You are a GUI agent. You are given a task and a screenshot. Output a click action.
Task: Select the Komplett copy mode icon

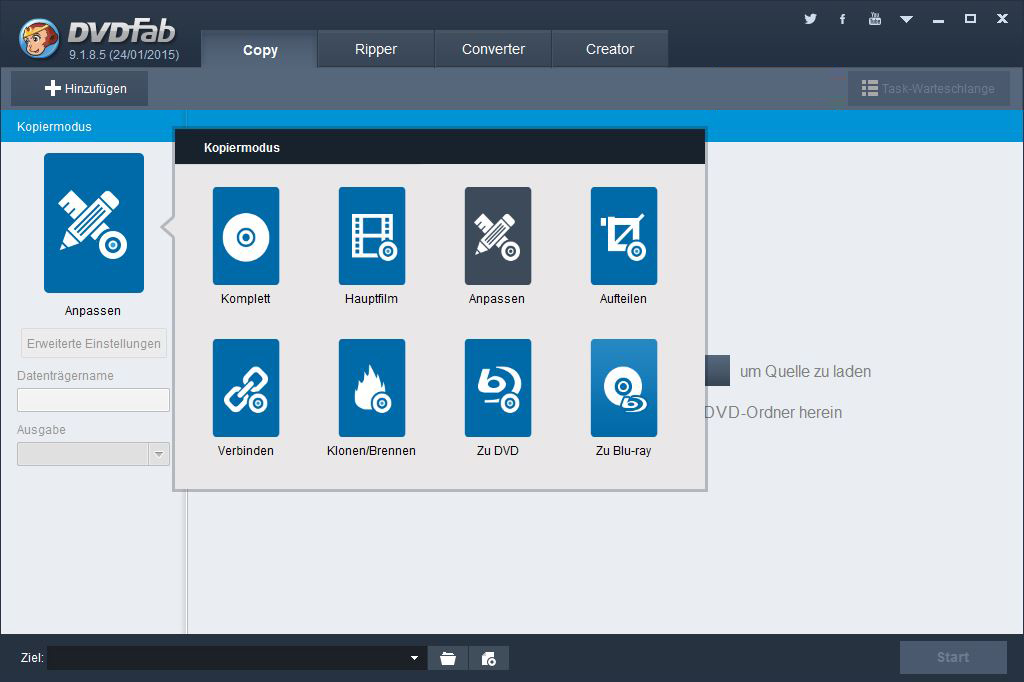tap(246, 236)
